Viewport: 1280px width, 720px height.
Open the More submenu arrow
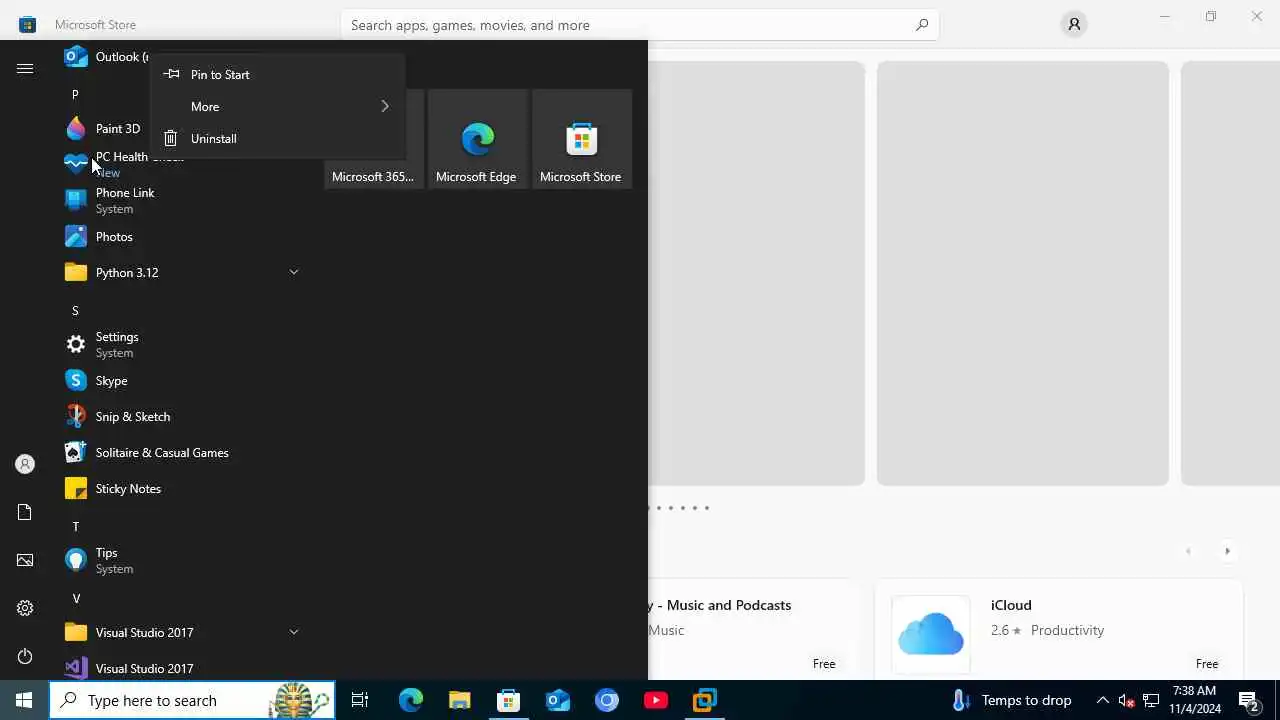coord(385,107)
